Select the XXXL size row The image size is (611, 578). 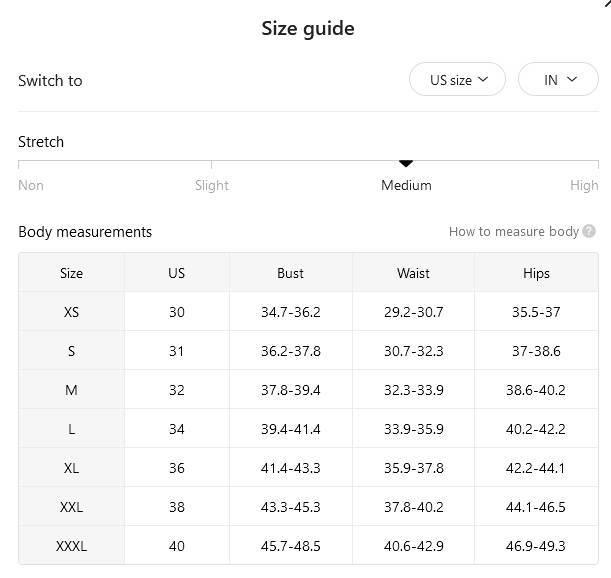tap(308, 546)
